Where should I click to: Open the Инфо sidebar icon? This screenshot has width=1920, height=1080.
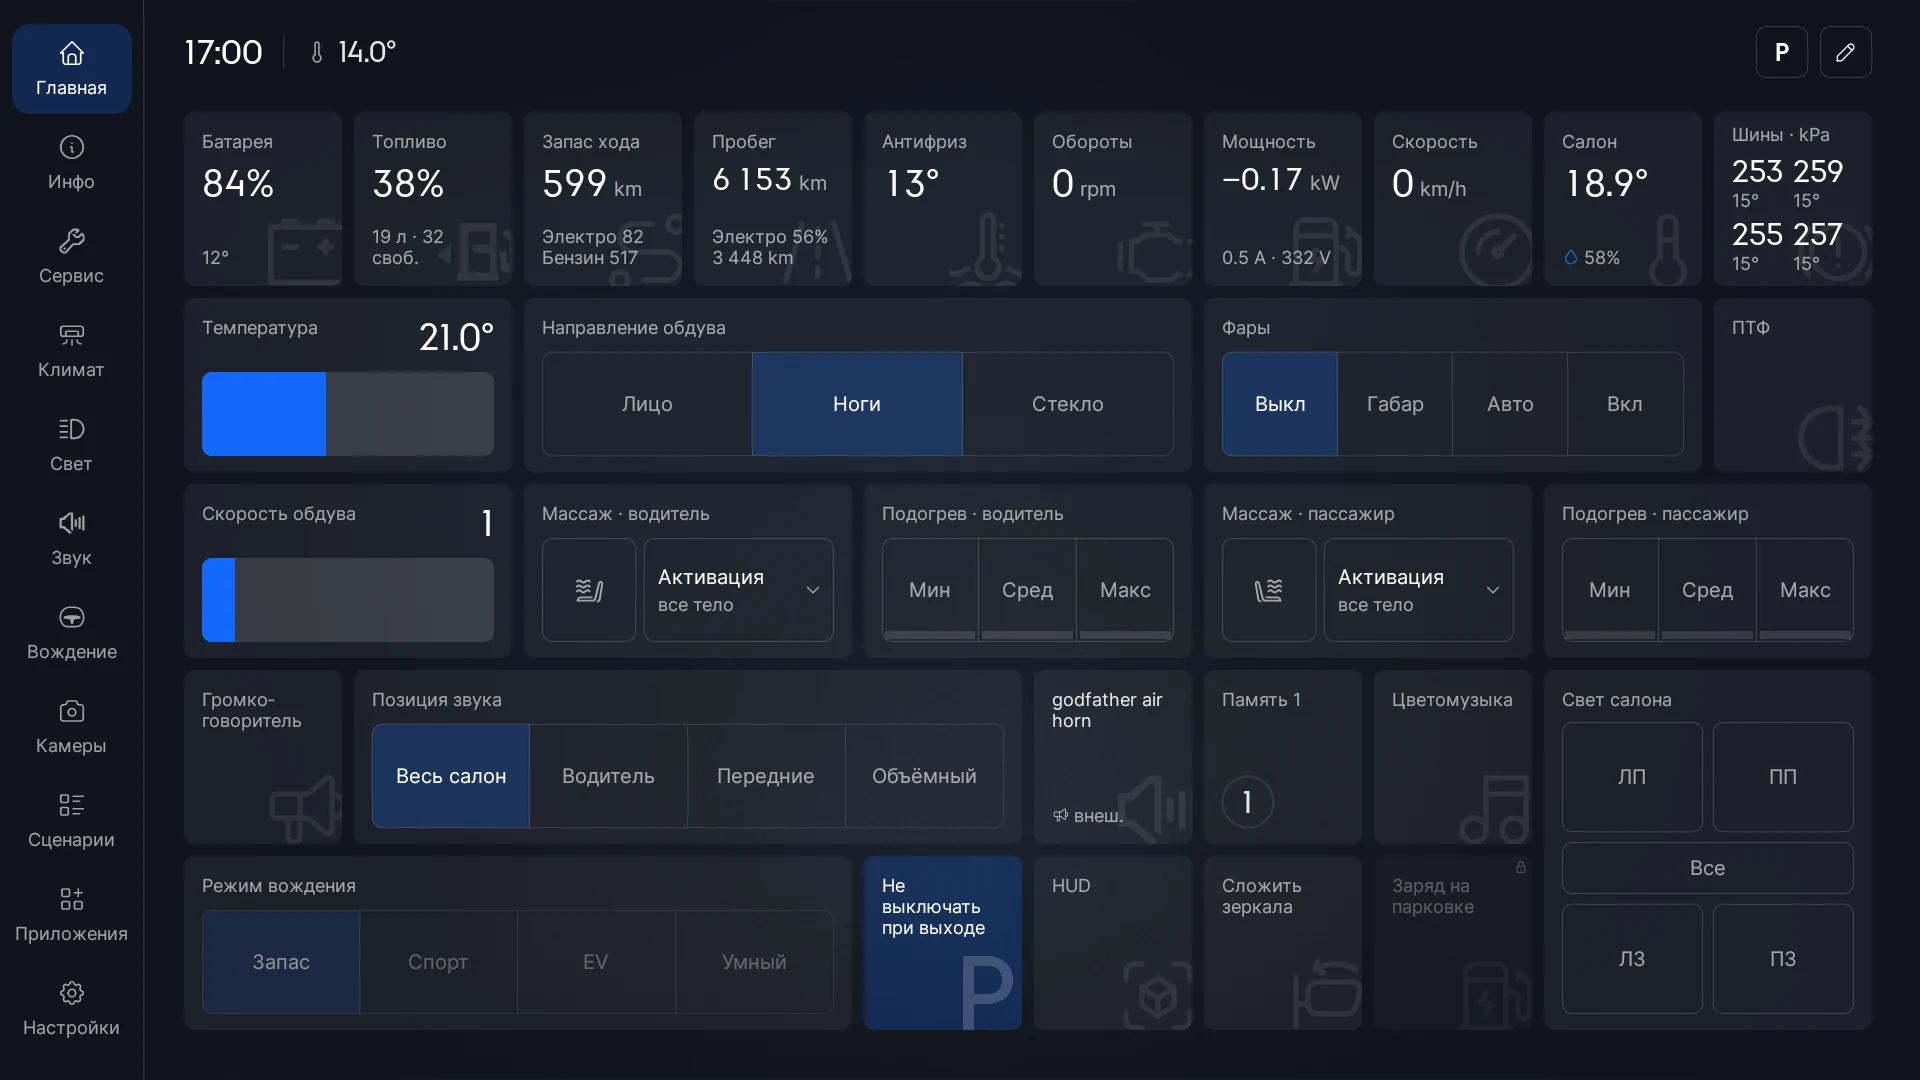[x=71, y=163]
